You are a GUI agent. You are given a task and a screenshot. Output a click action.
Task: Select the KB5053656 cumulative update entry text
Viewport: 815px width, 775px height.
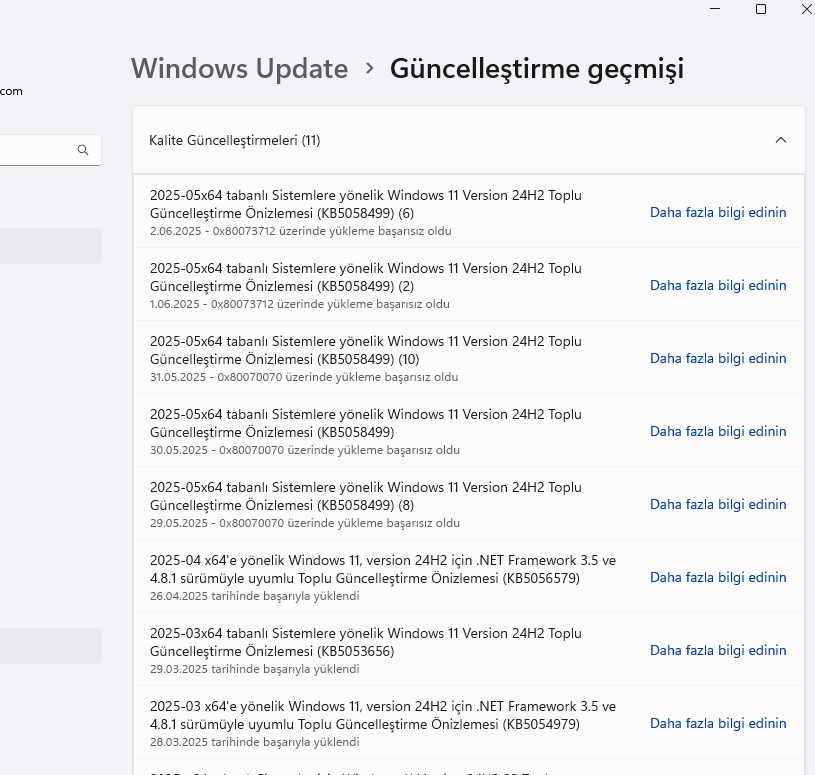pos(365,642)
